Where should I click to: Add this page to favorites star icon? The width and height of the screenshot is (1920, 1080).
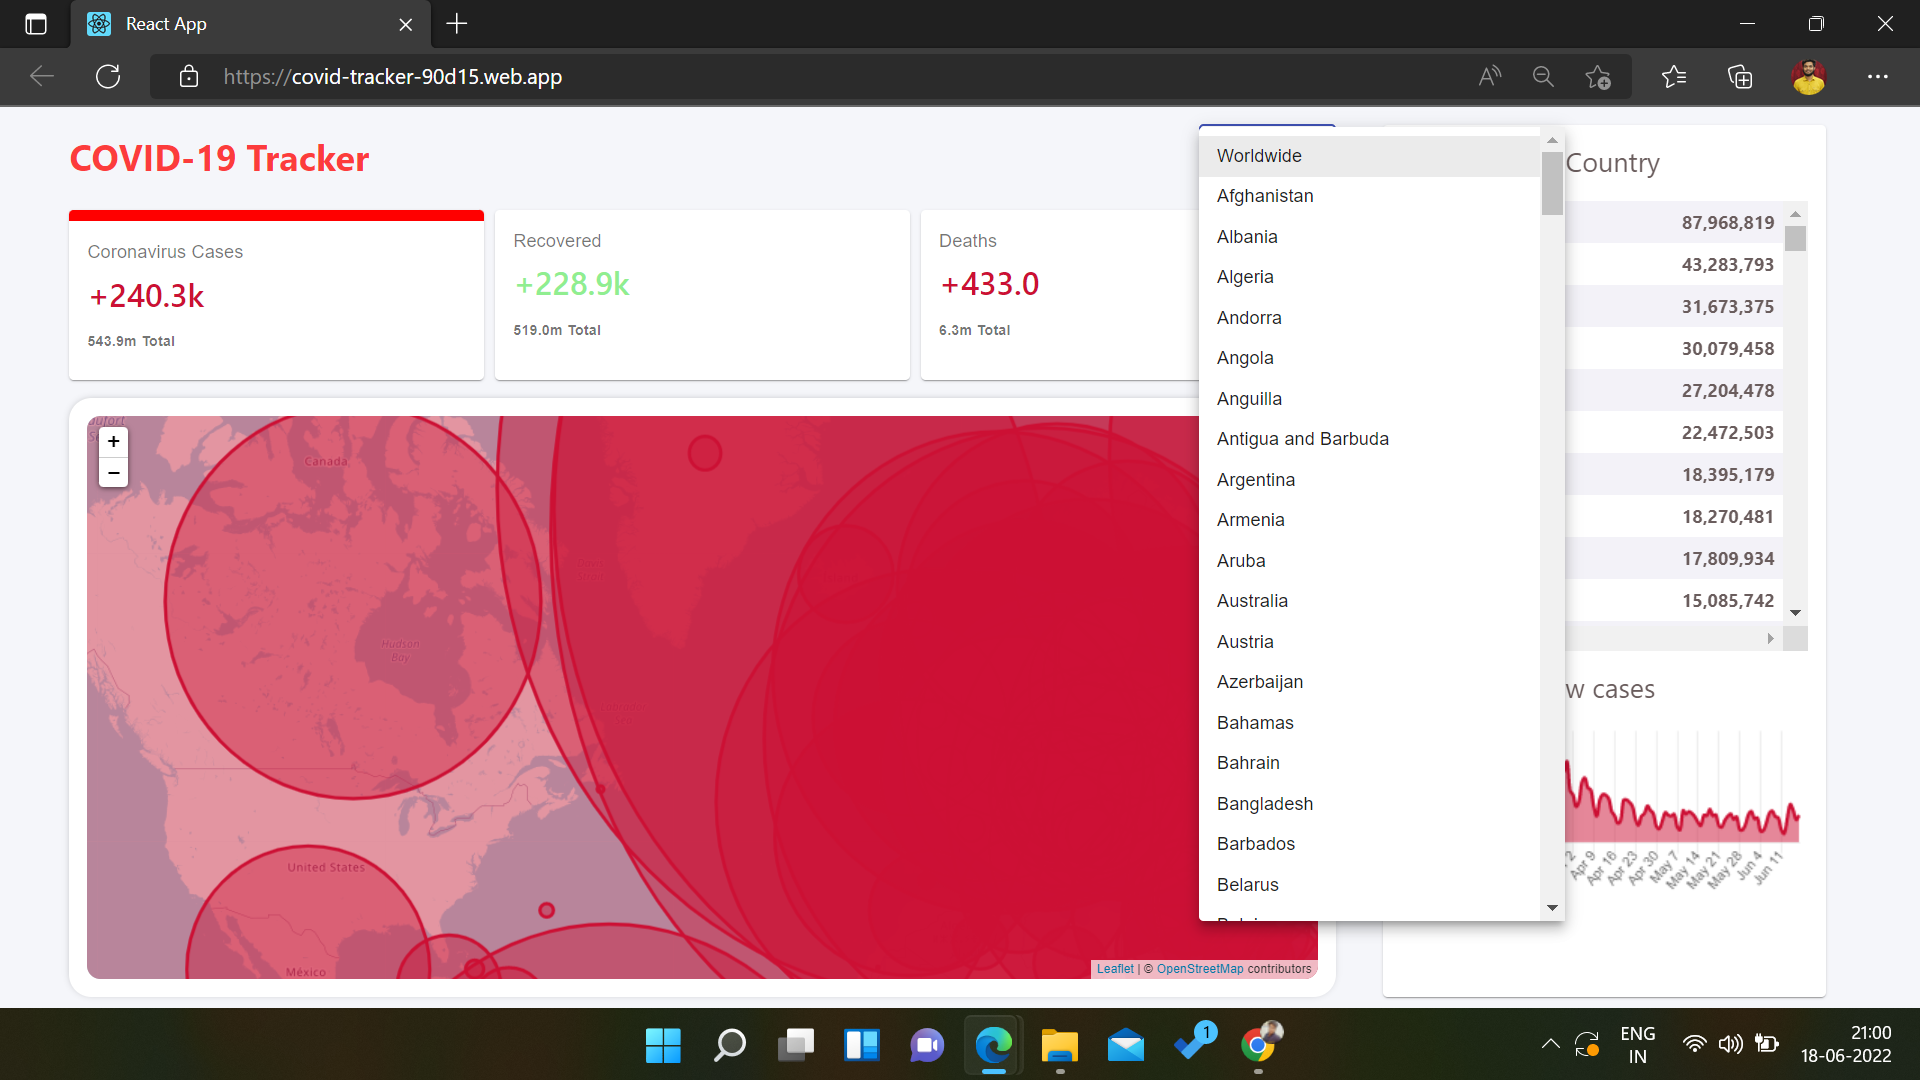(1598, 77)
